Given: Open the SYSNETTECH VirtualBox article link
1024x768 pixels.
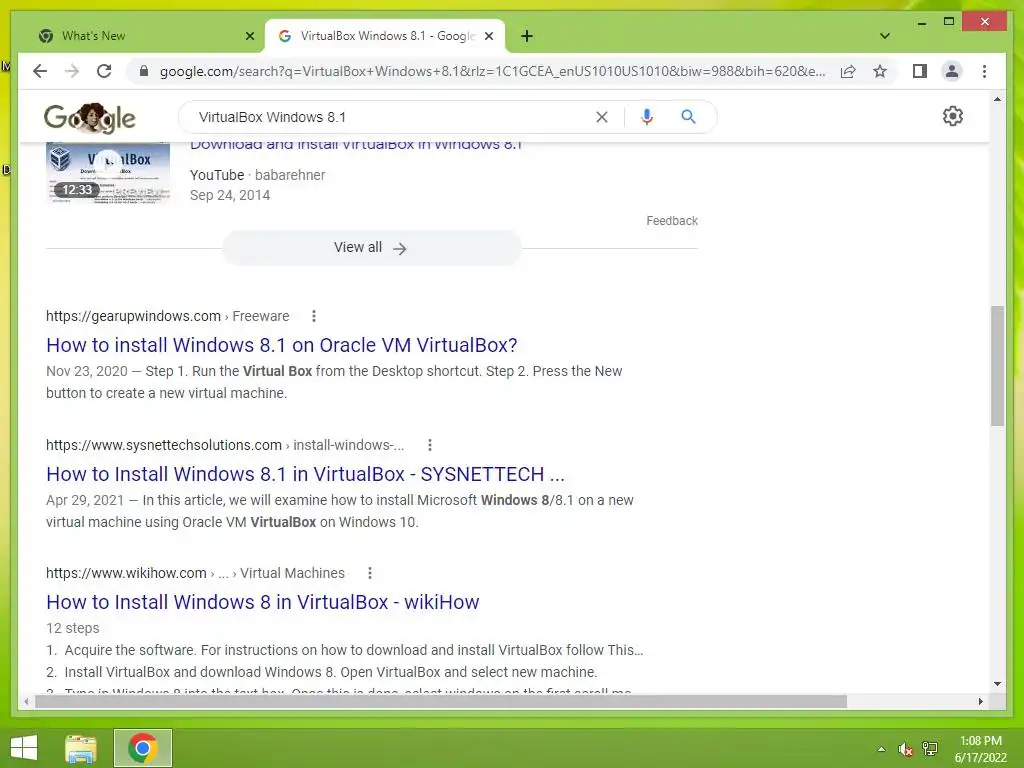Looking at the screenshot, I should 305,473.
